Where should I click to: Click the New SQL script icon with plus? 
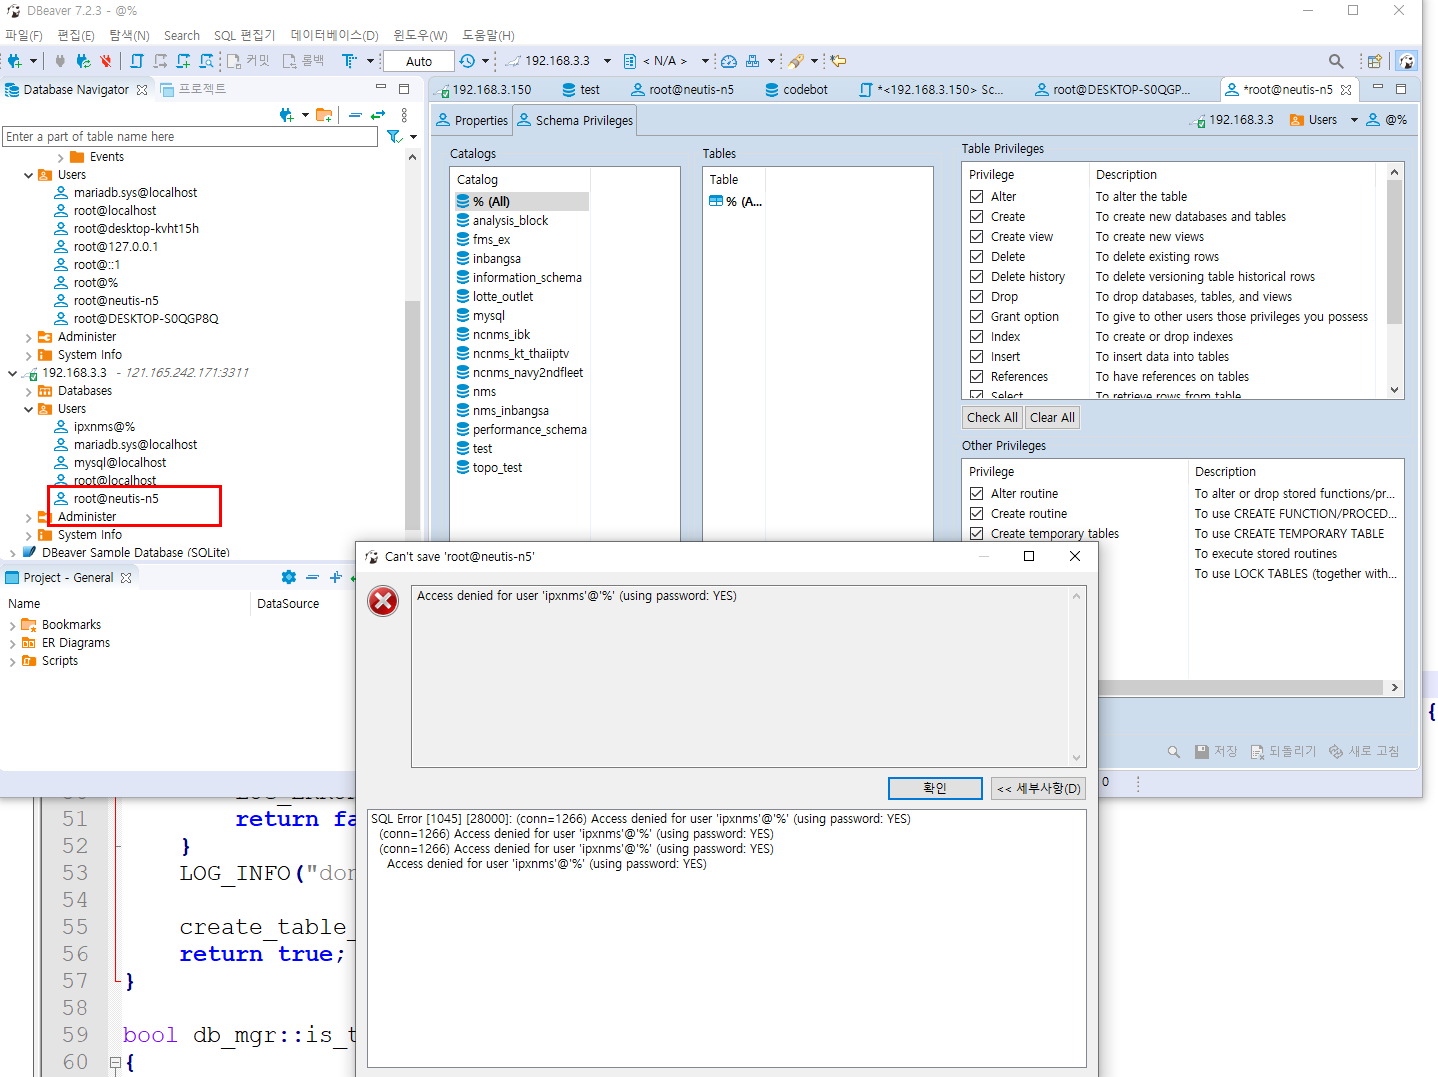(x=183, y=61)
